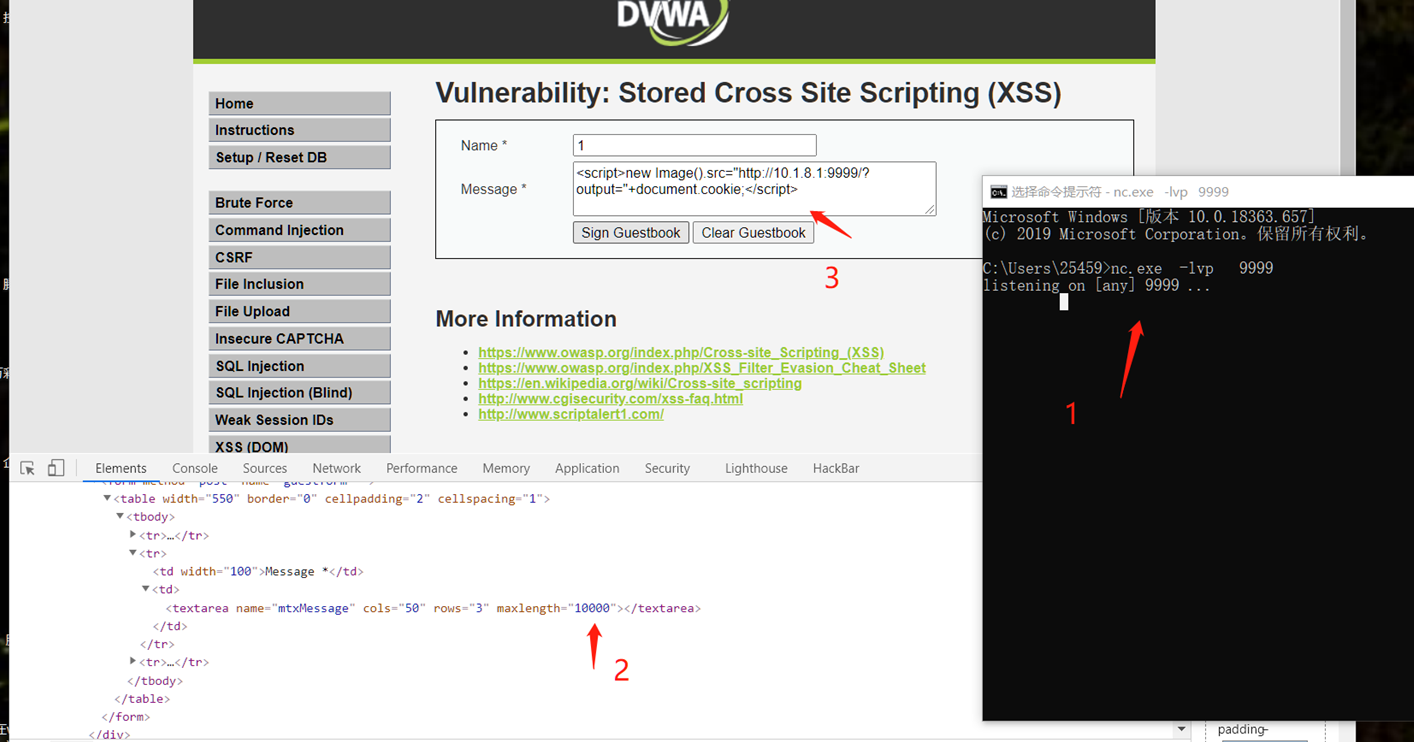The height and width of the screenshot is (742, 1414).
Task: Click the "More Information" heading
Action: click(526, 319)
